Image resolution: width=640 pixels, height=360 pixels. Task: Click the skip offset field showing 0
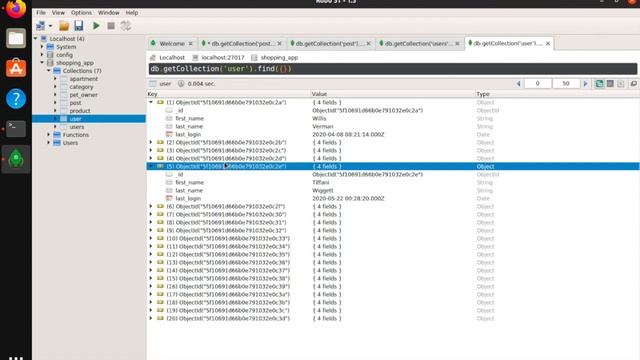537,84
